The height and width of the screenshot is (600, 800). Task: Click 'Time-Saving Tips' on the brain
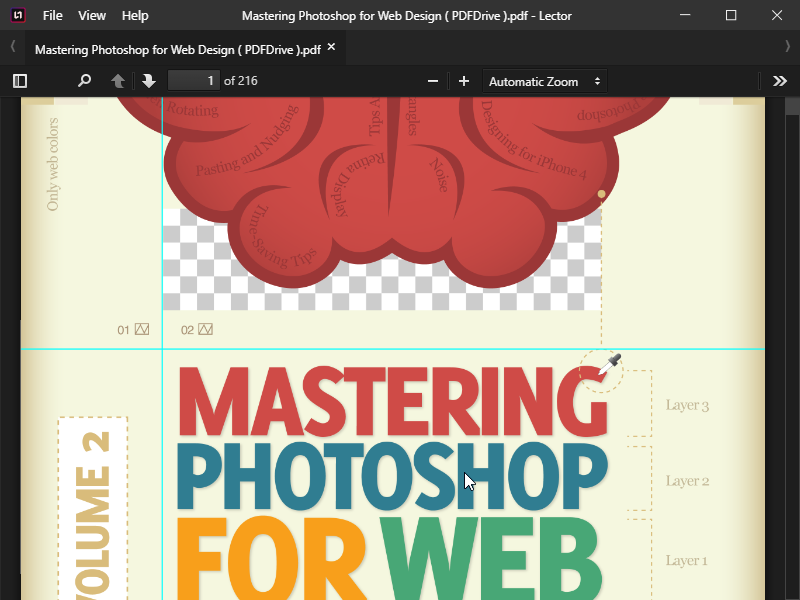tap(281, 237)
